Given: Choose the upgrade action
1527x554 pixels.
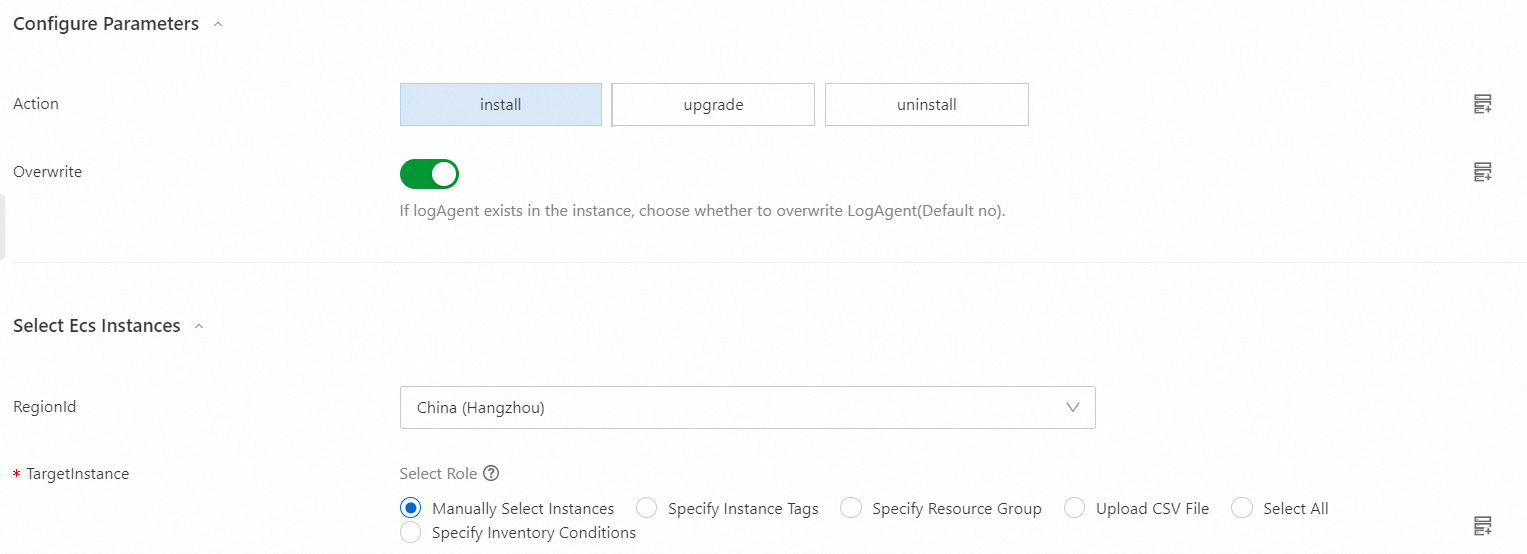Looking at the screenshot, I should (713, 104).
